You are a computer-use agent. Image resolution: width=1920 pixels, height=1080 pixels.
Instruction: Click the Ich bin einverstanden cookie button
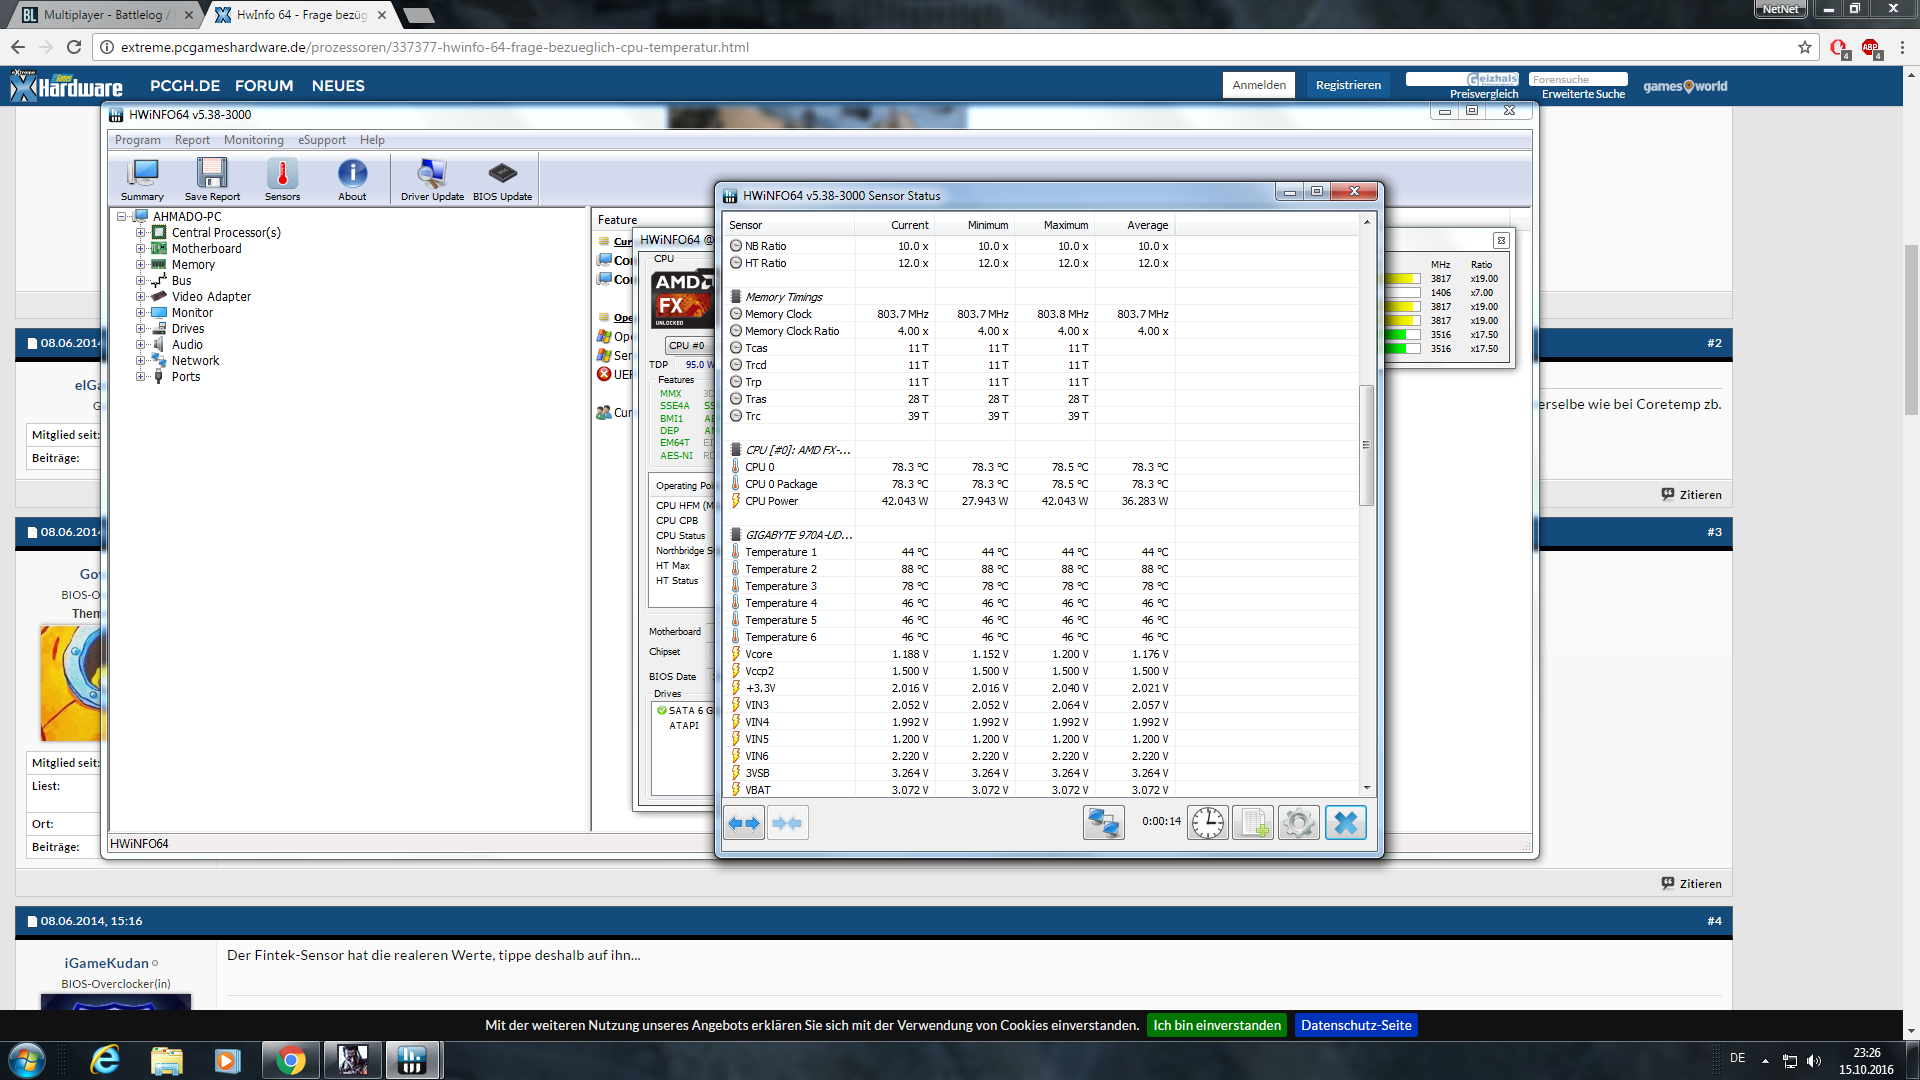point(1216,1025)
